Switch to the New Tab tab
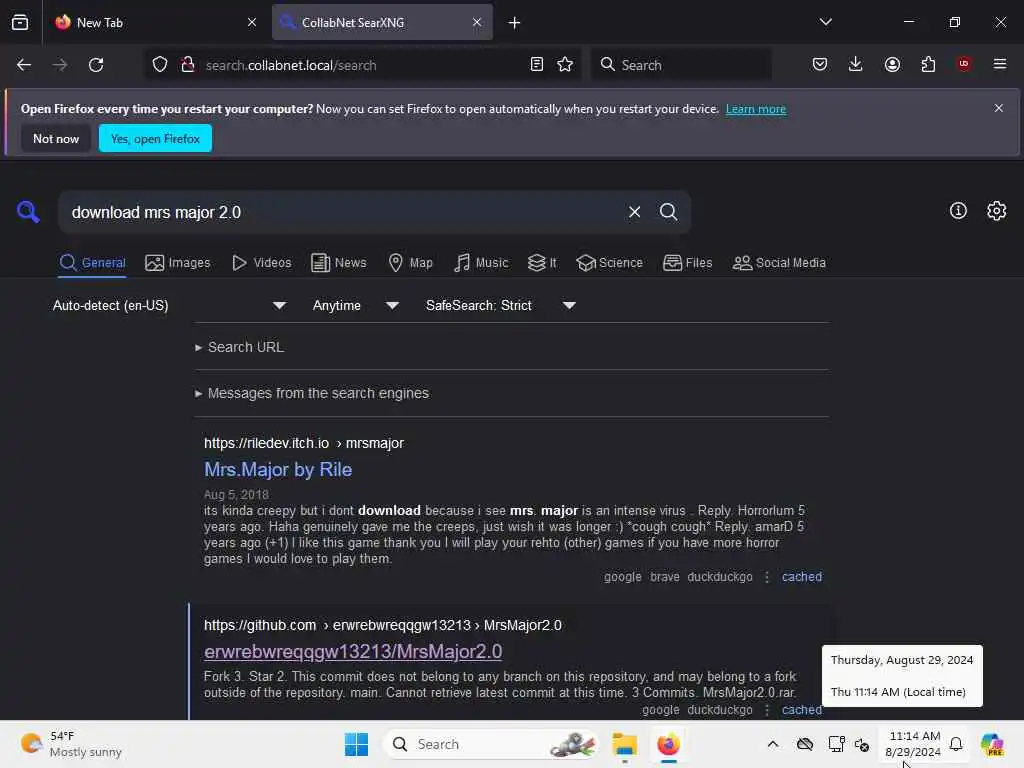1024x768 pixels. tap(154, 23)
